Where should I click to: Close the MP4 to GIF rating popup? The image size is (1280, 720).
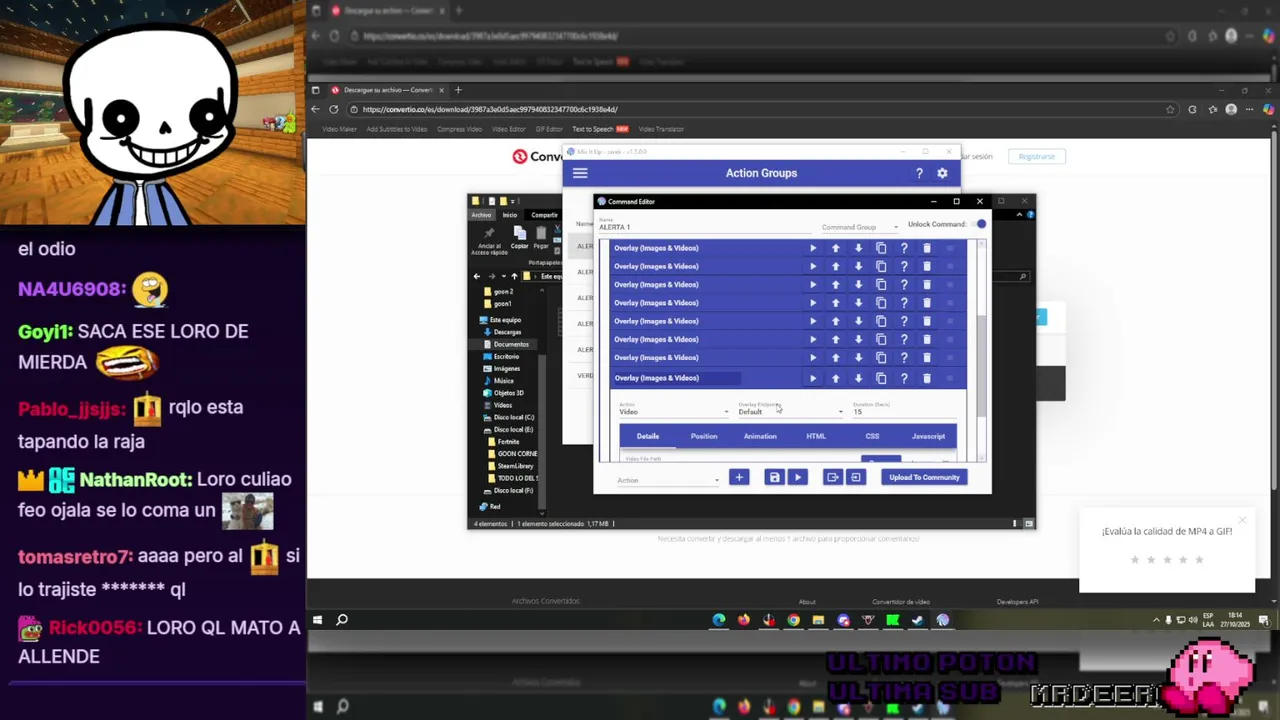click(x=1243, y=520)
